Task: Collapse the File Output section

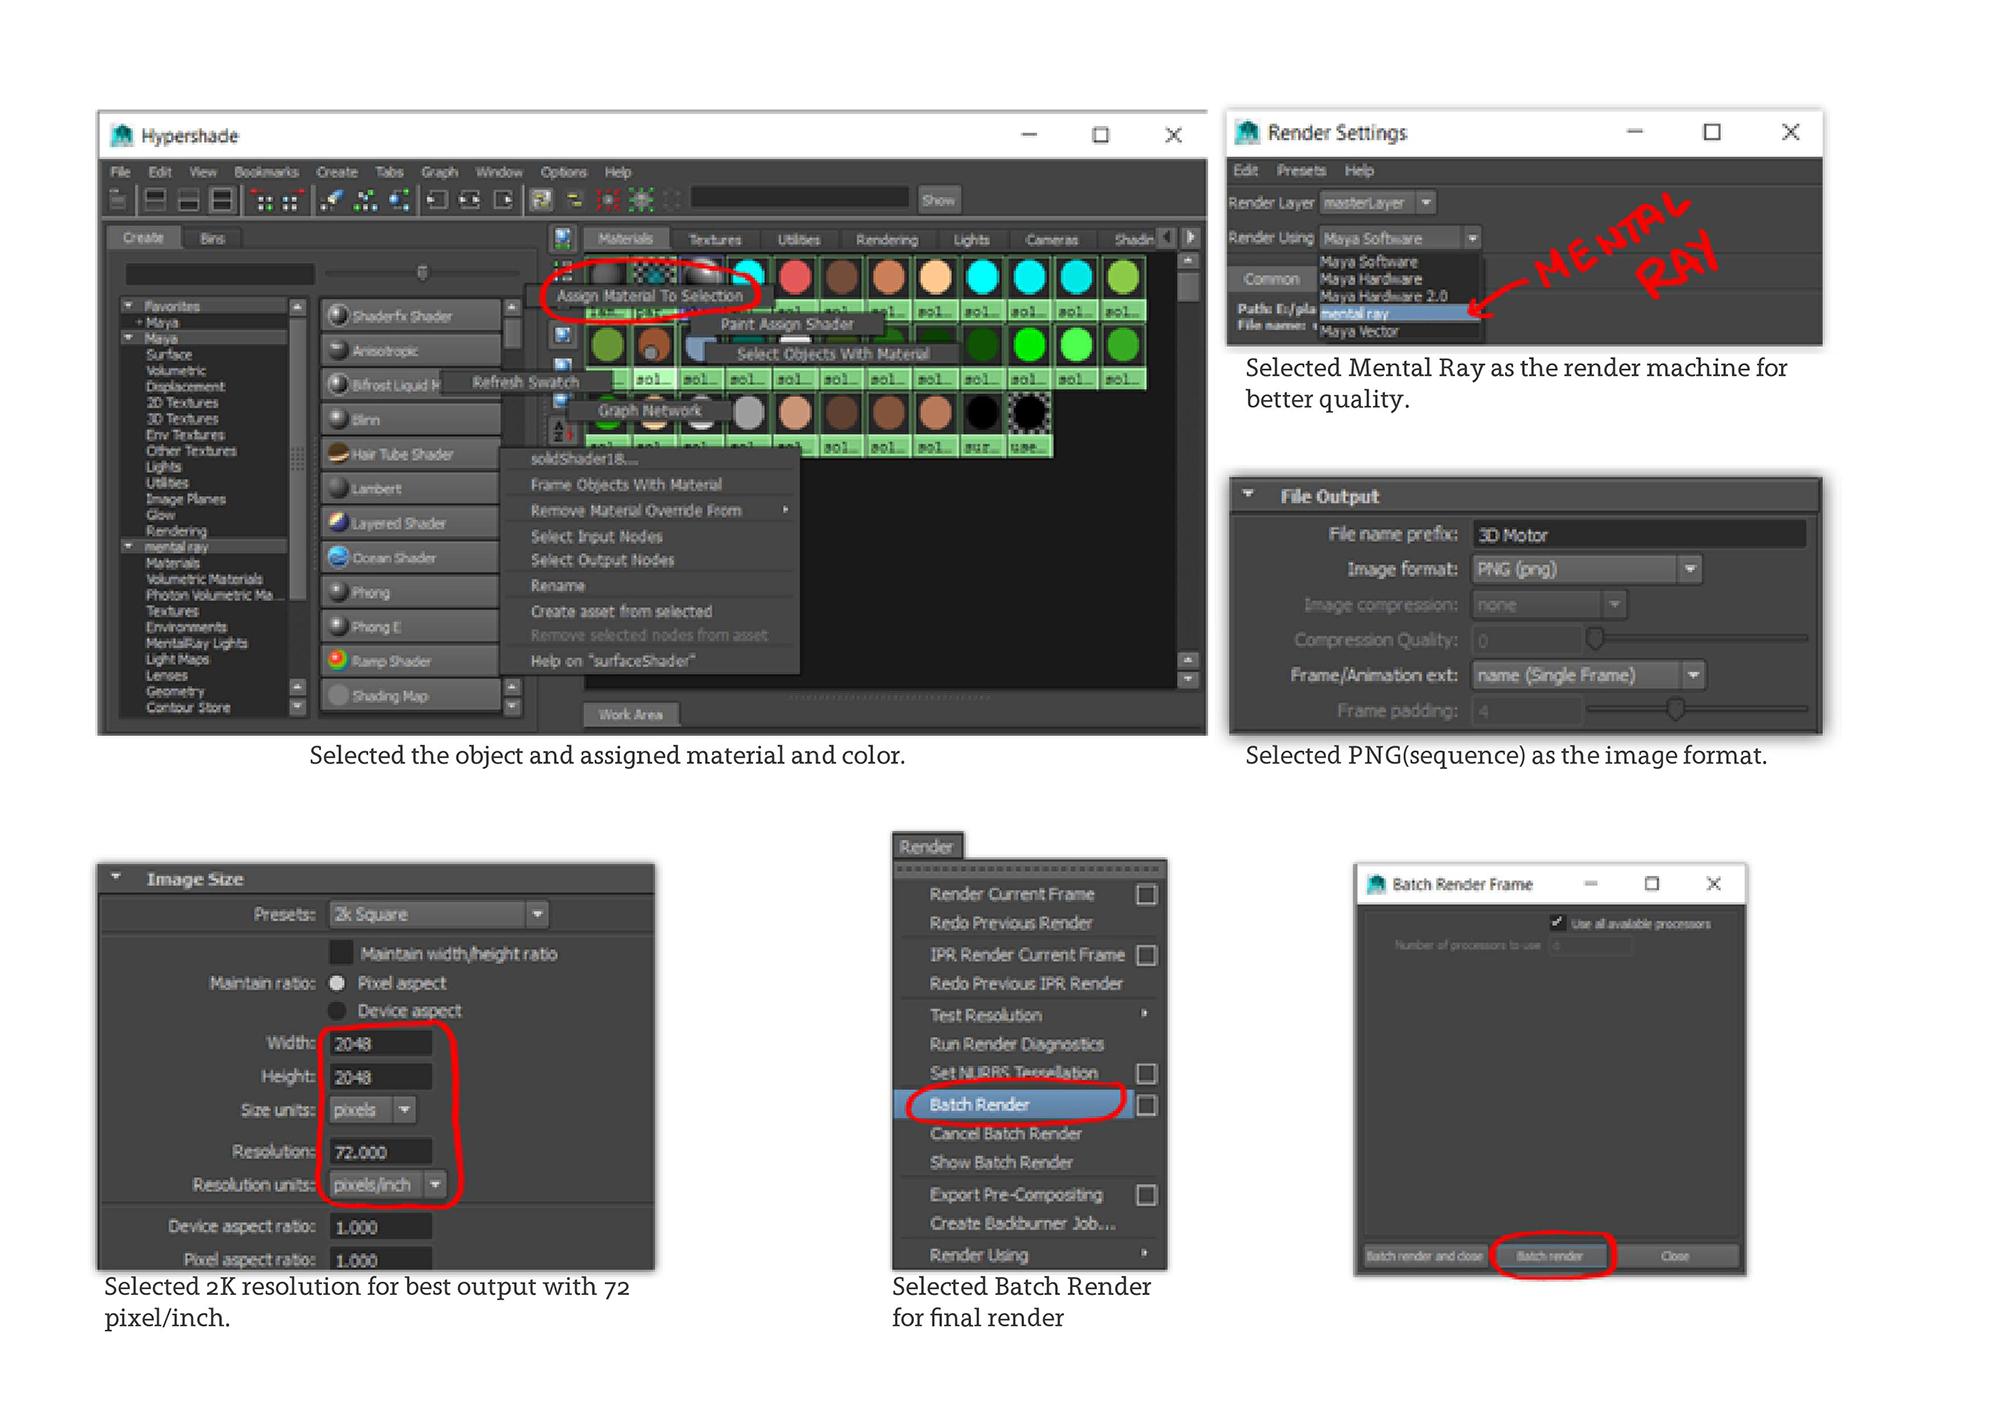Action: (x=1248, y=495)
